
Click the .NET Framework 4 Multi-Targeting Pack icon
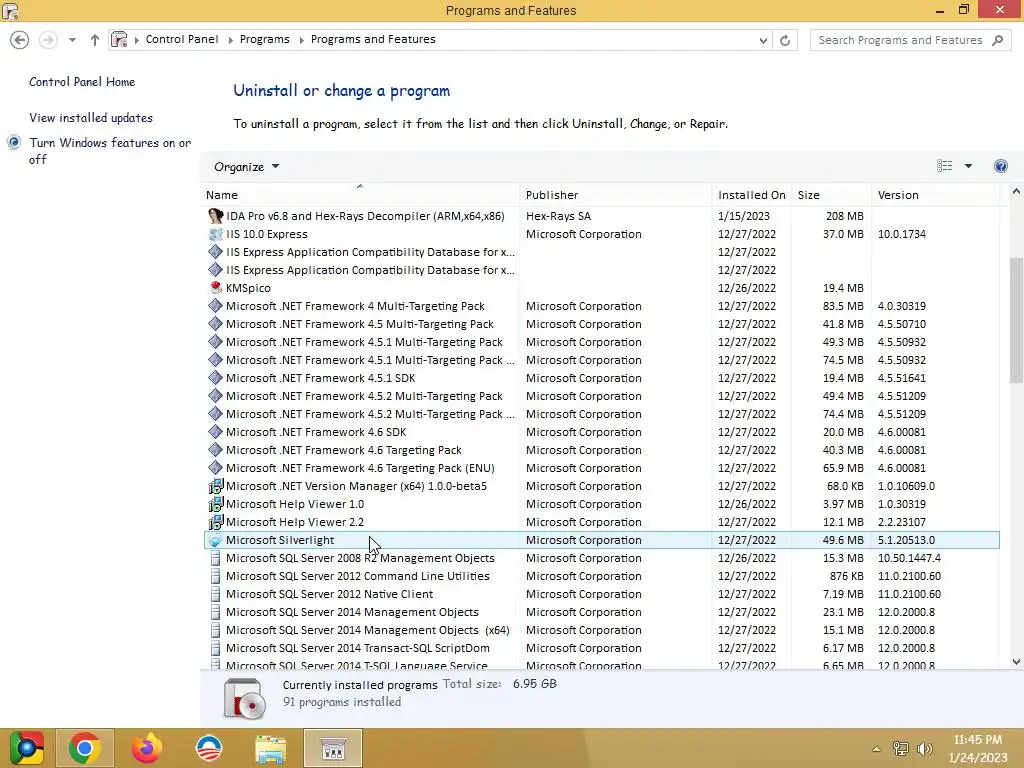216,306
